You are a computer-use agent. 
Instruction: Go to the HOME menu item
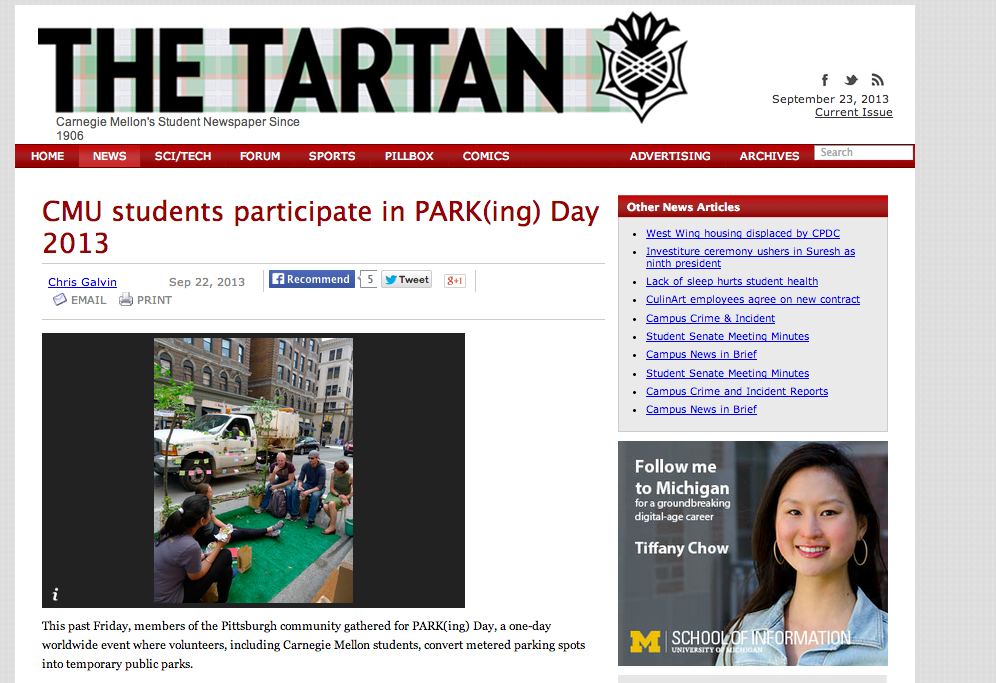pyautogui.click(x=48, y=156)
